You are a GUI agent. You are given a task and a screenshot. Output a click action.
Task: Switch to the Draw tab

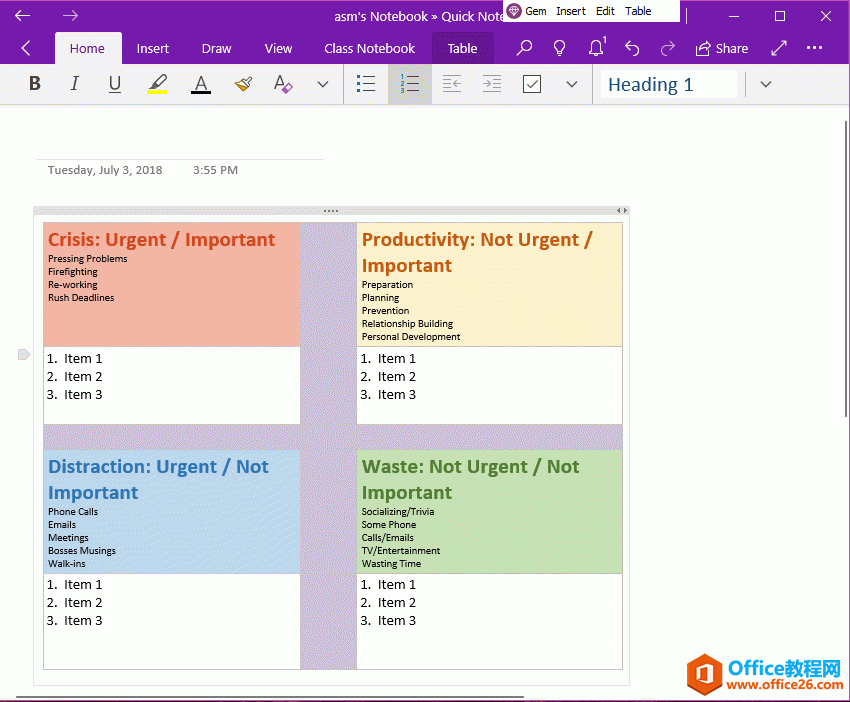(x=216, y=47)
